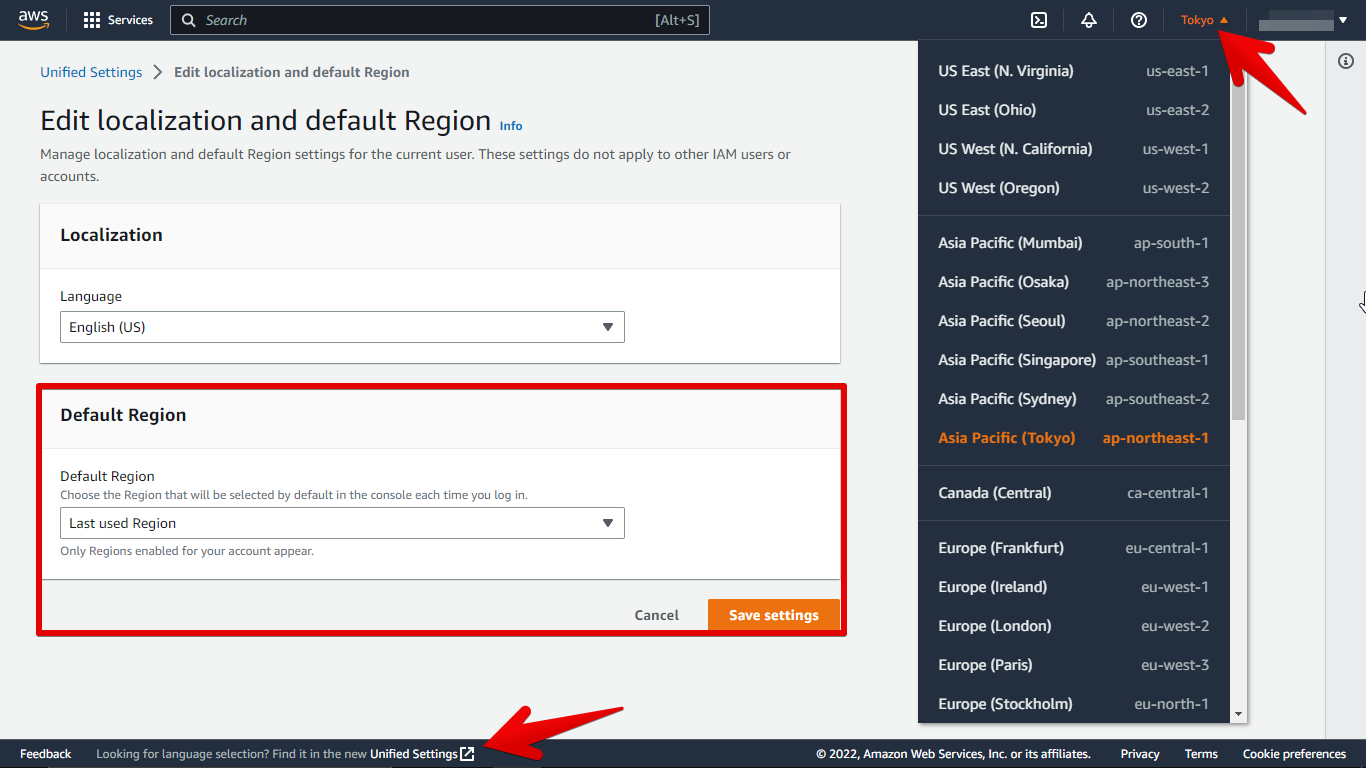The image size is (1366, 768).
Task: Open Cookie preferences in footer
Action: 1294,754
